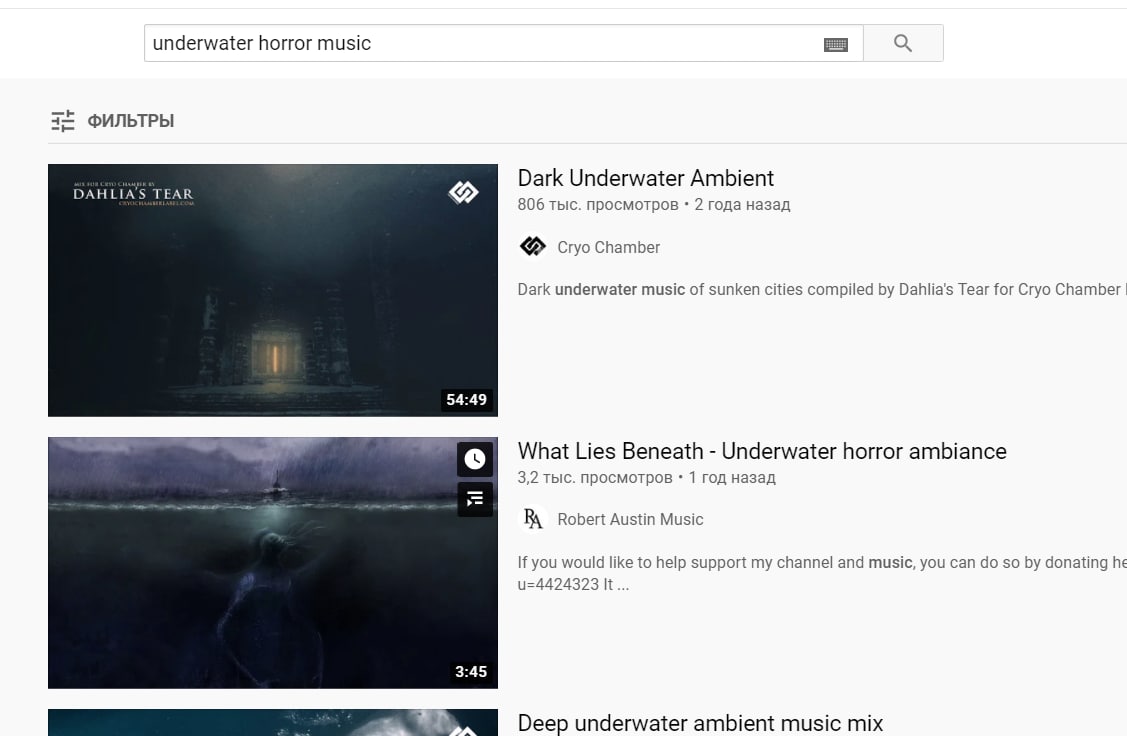Click the search magnifier button

903,43
